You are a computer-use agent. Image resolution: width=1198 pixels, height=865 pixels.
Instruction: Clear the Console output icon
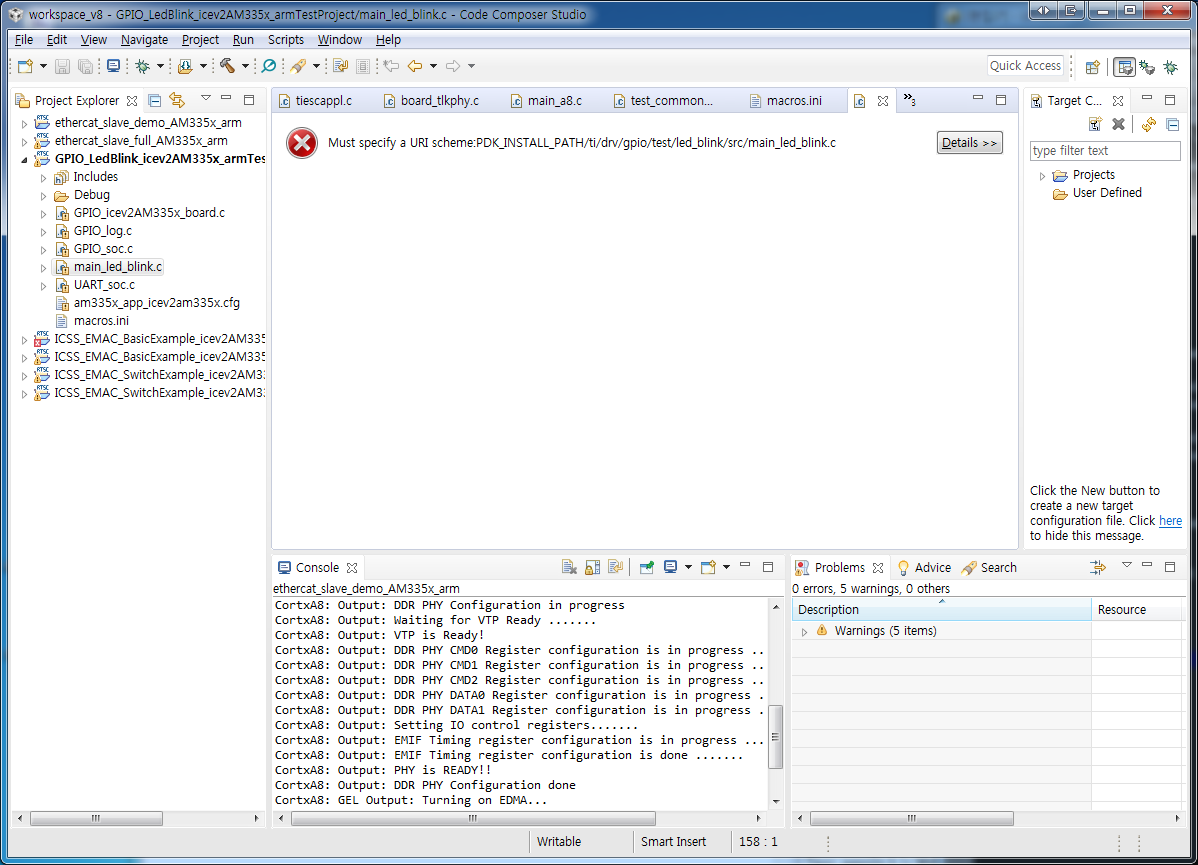tap(569, 567)
